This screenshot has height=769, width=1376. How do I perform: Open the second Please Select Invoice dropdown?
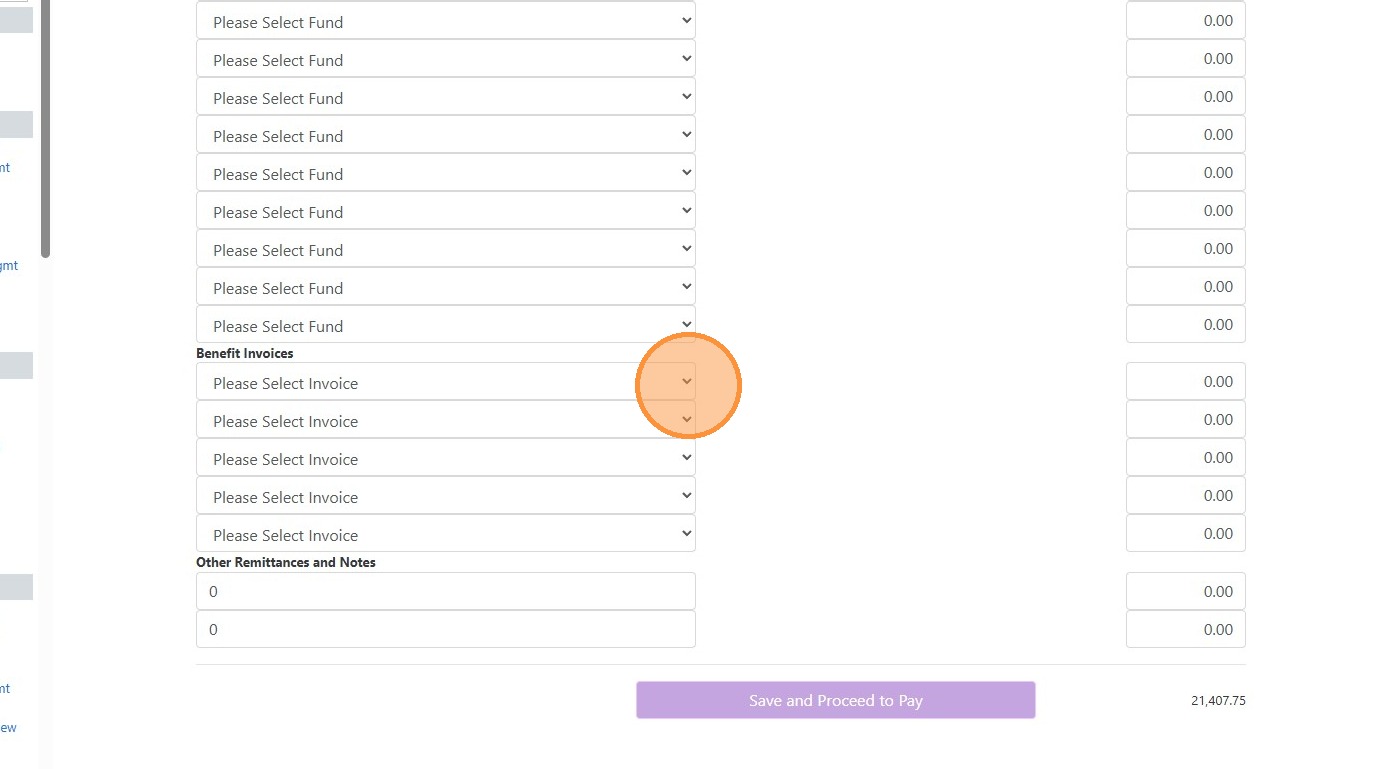(445, 421)
